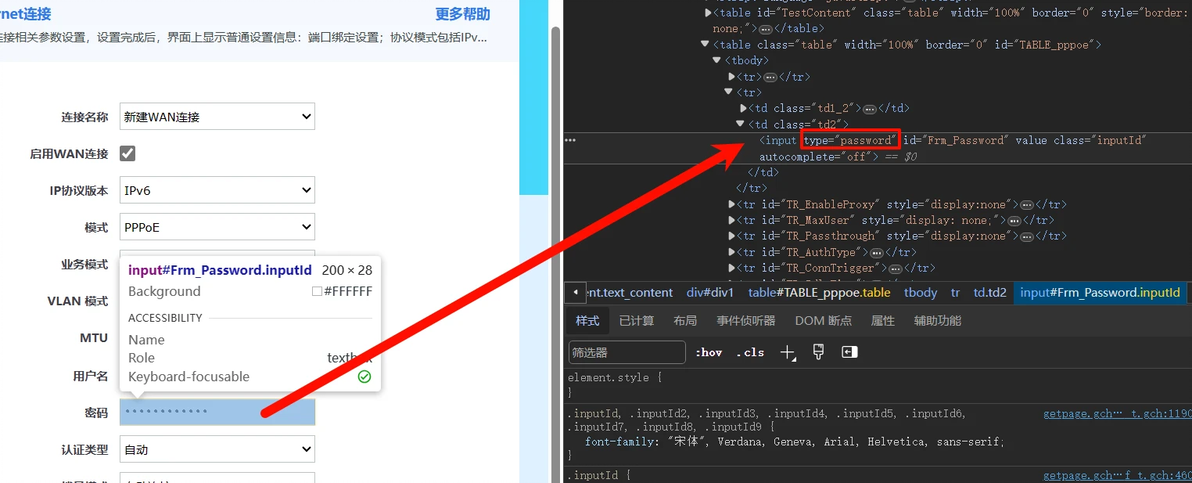Click the cyan scrollbar thumb of the router page

(x=533, y=97)
